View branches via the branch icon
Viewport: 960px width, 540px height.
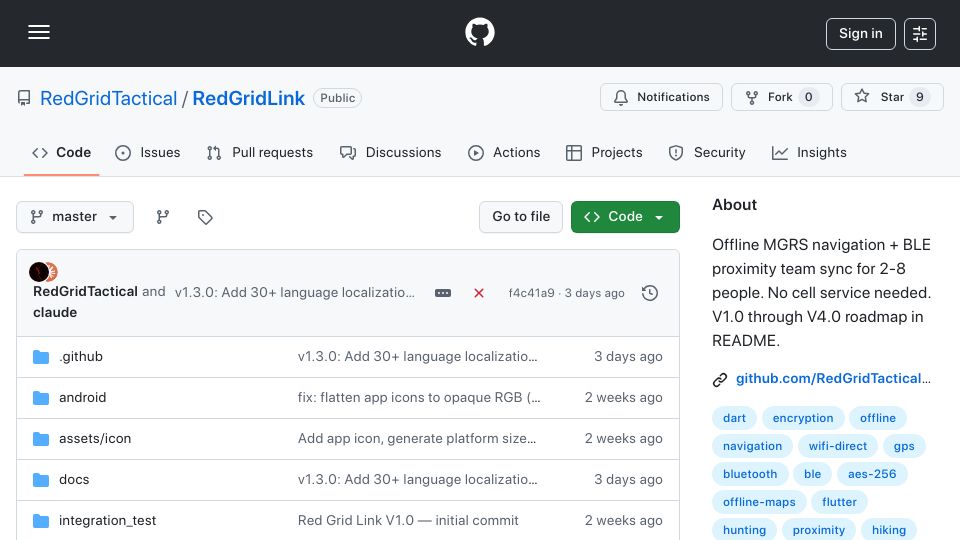click(162, 217)
